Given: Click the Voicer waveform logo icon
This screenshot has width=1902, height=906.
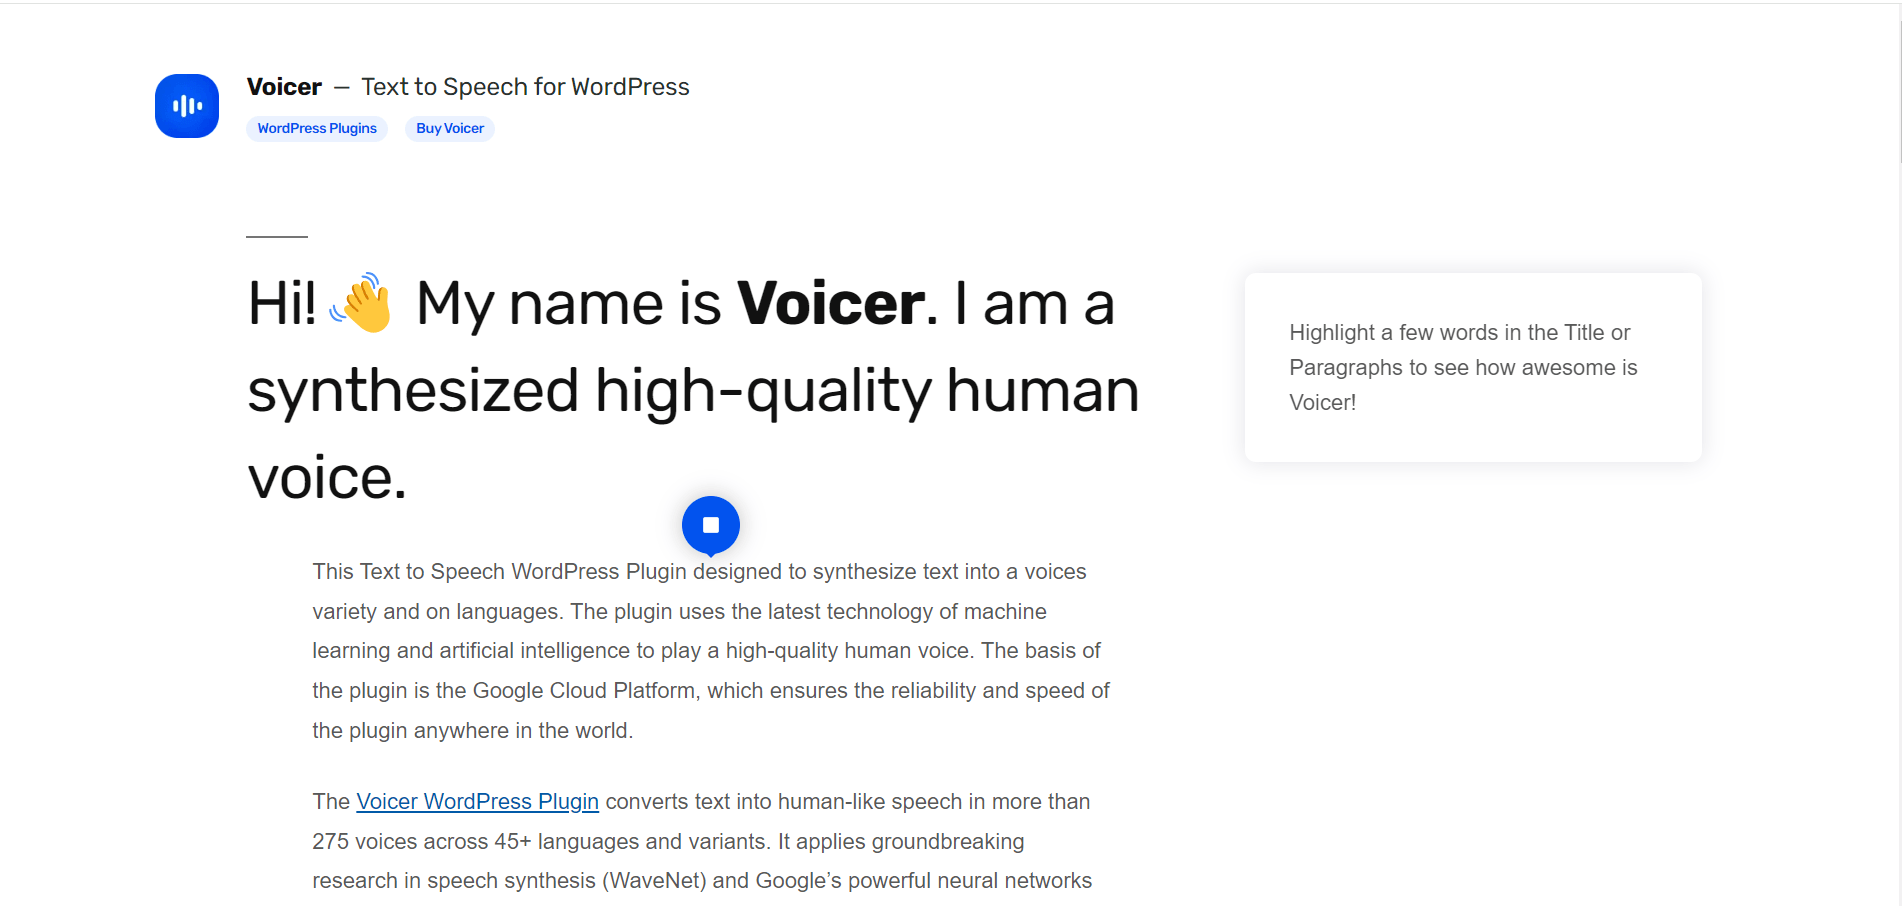Looking at the screenshot, I should pyautogui.click(x=186, y=105).
